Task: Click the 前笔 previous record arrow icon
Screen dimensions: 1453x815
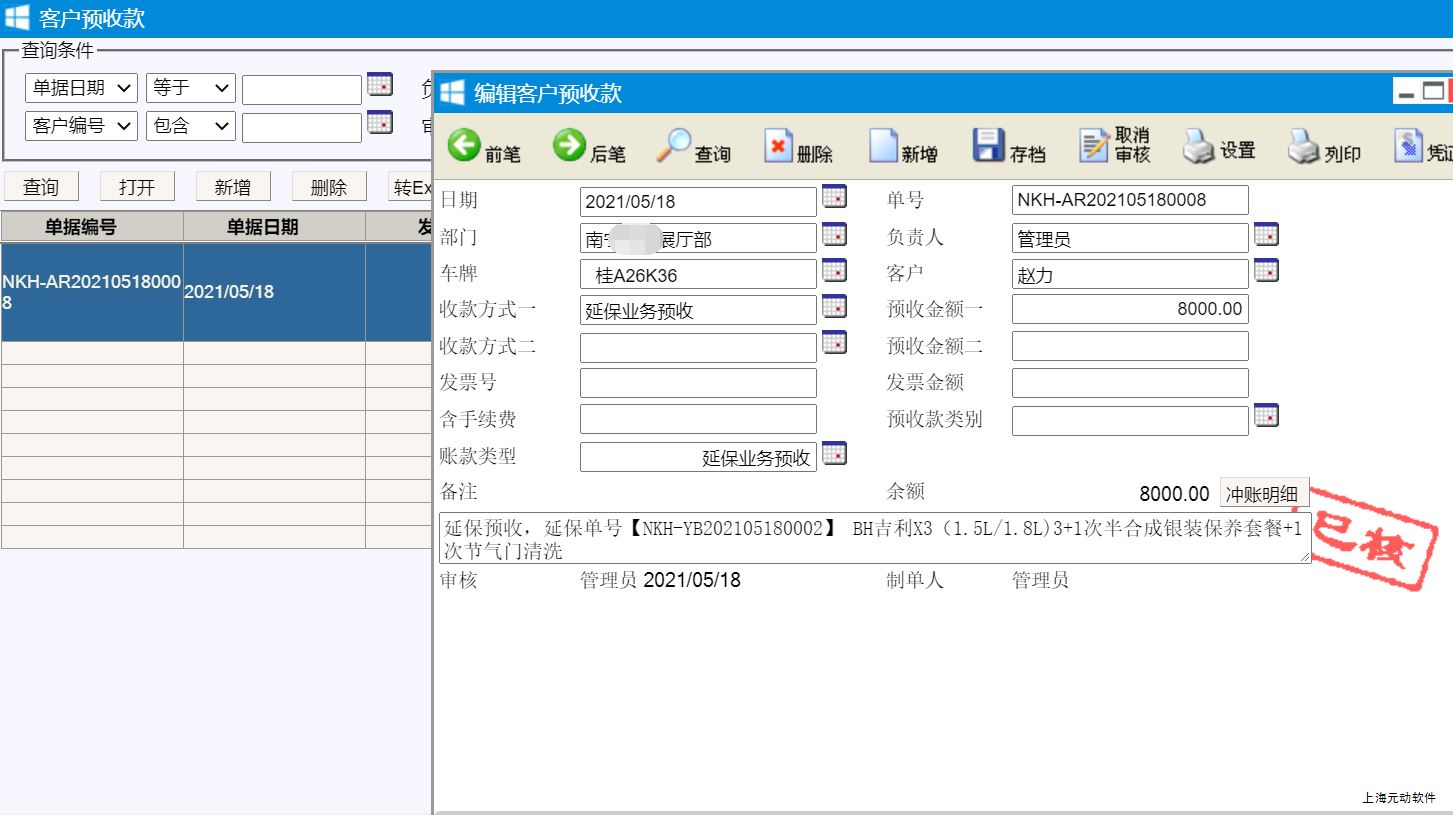Action: [464, 146]
